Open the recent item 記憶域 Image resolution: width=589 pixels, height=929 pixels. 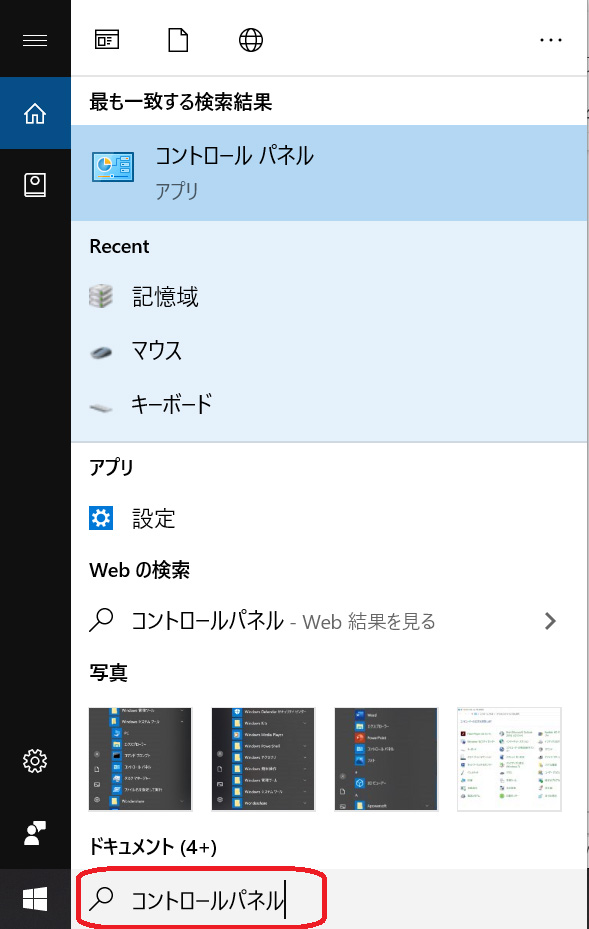click(x=329, y=296)
